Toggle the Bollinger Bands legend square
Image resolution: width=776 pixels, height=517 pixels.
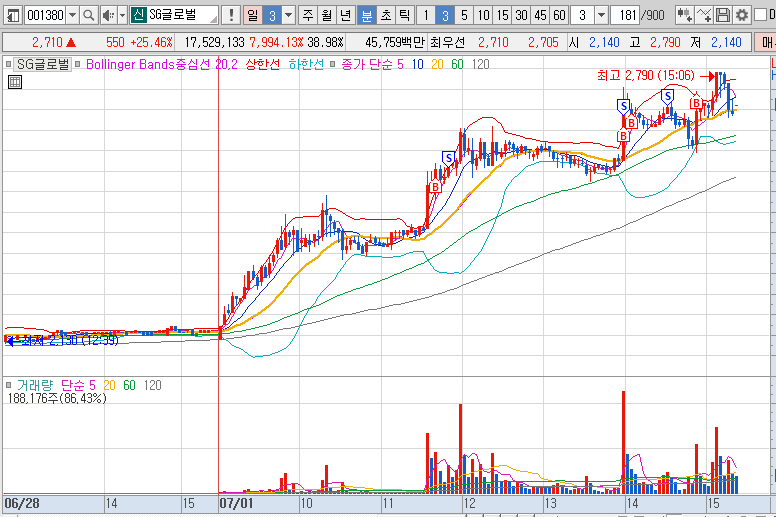pos(77,64)
